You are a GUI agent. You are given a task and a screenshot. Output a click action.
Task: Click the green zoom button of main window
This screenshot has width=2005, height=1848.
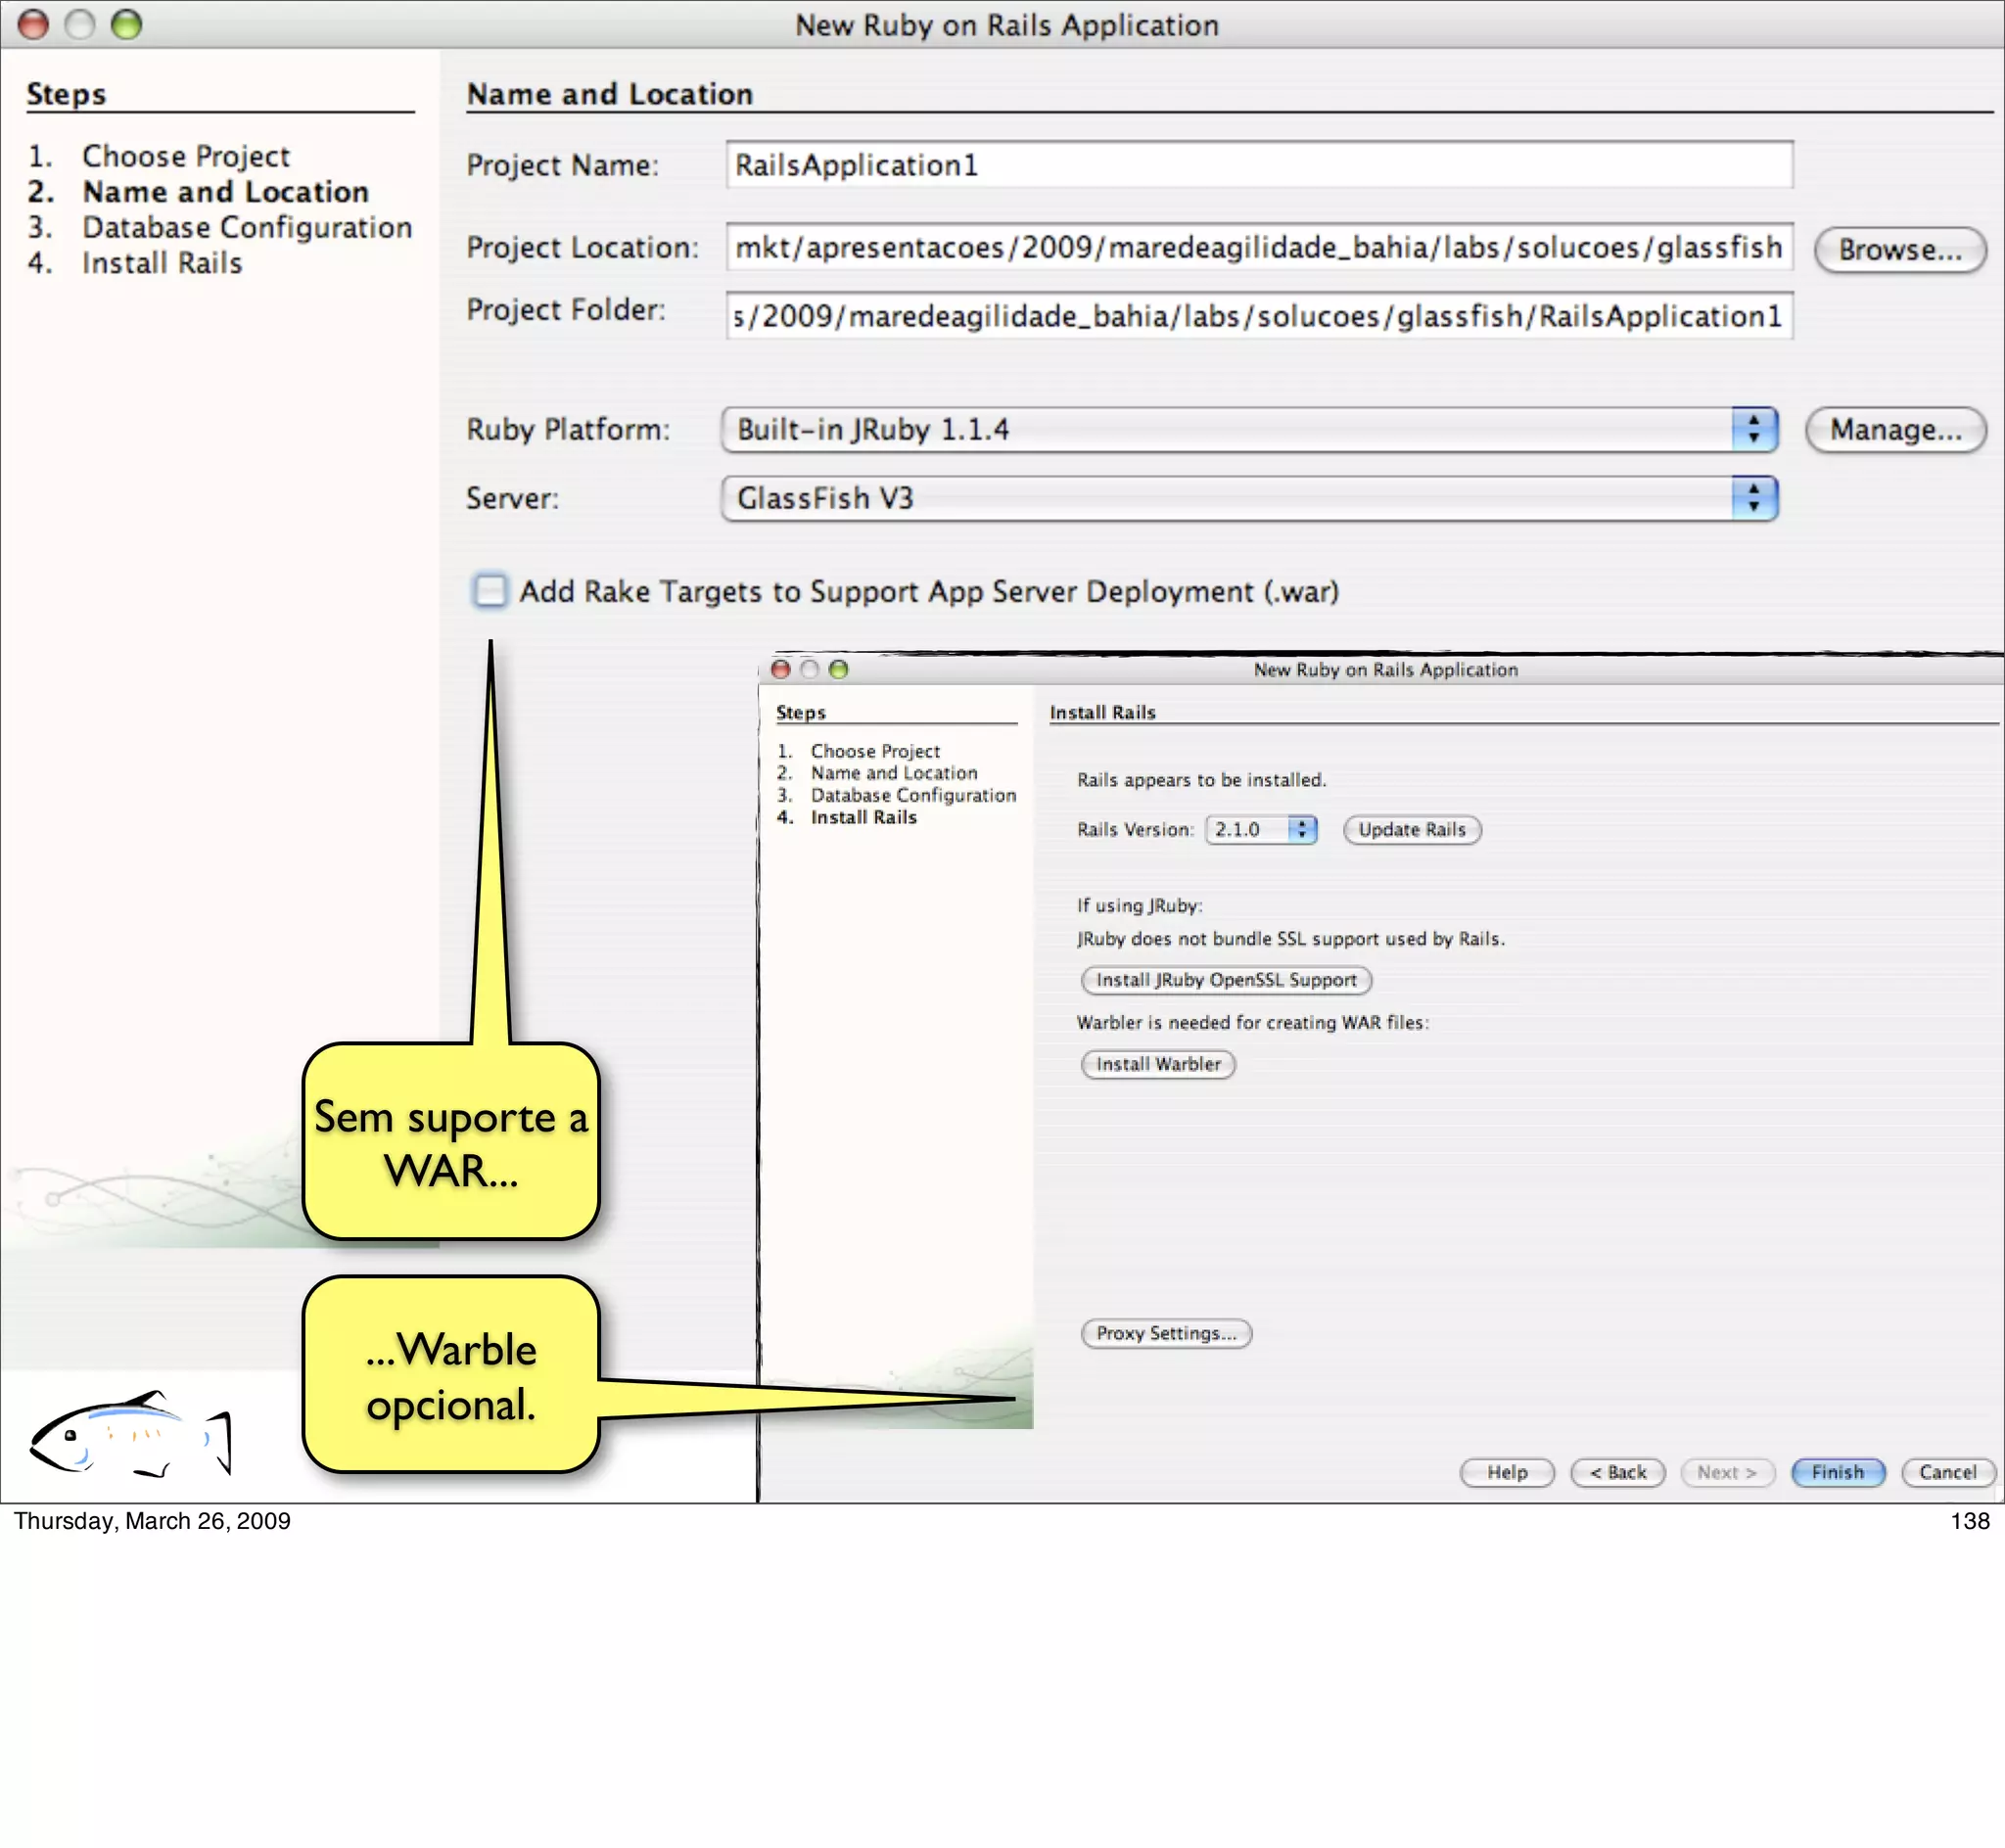pos(126,24)
